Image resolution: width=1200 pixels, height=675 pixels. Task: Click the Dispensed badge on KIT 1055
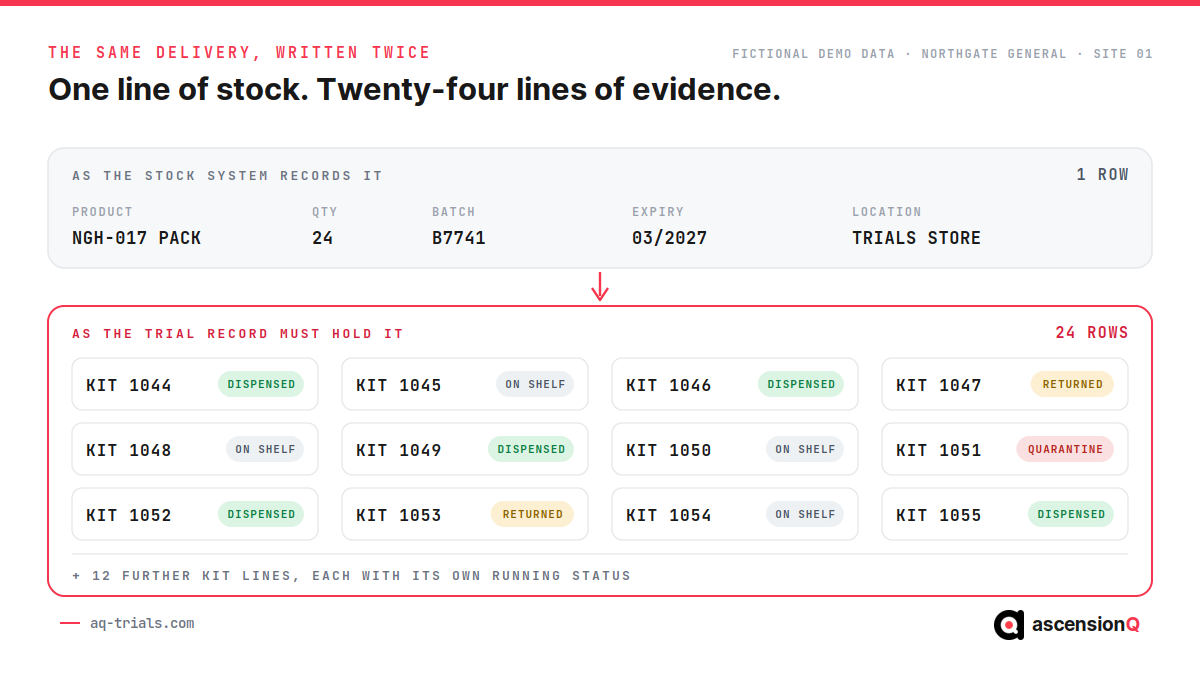pos(1071,514)
